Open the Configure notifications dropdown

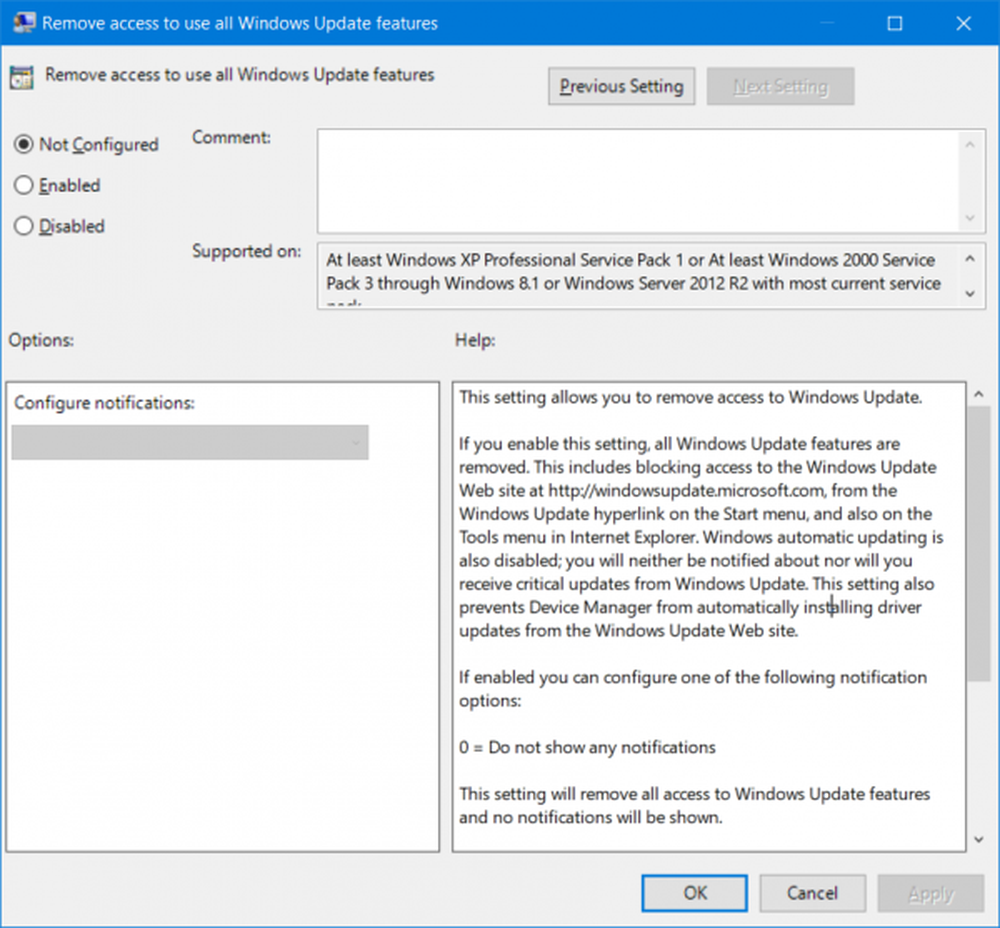[190, 443]
